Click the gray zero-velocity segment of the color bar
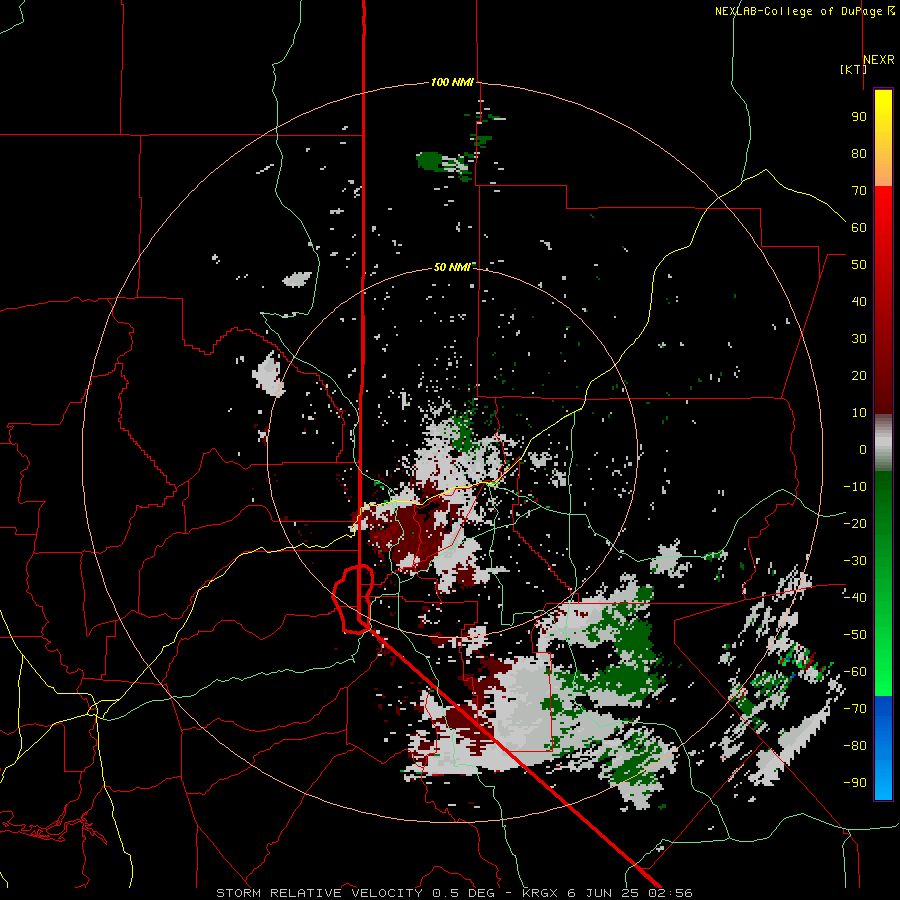 point(883,443)
